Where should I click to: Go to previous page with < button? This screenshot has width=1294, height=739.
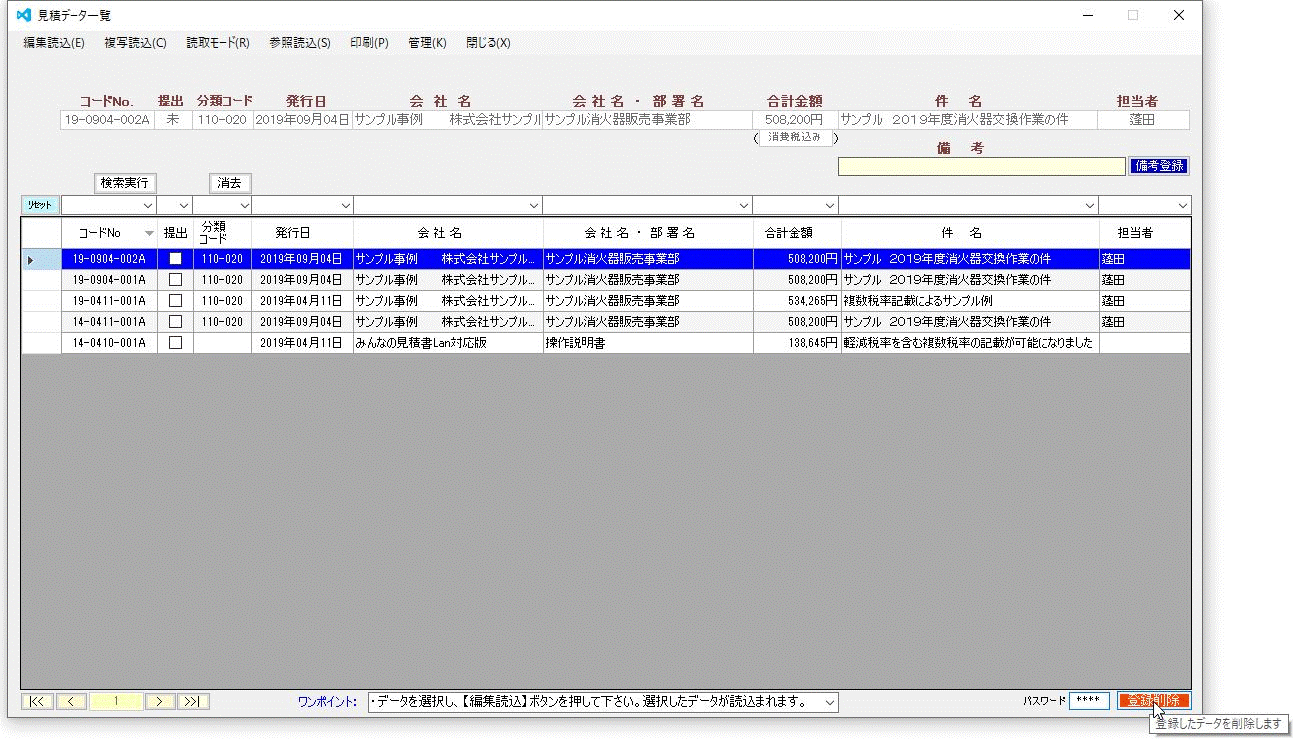tap(71, 702)
